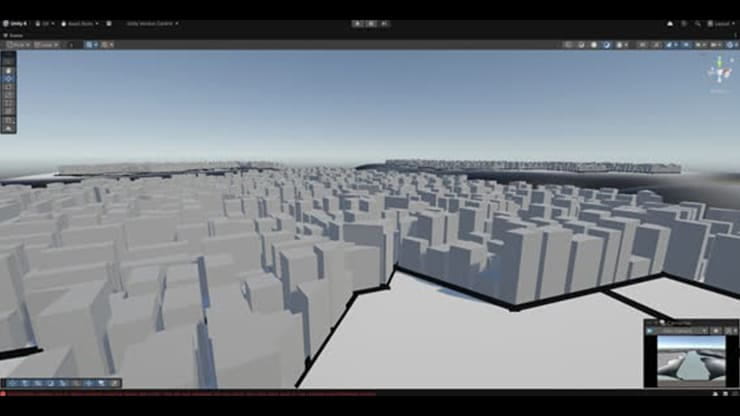This screenshot has width=740, height=416.
Task: Click the Pause button
Action: (x=371, y=23)
